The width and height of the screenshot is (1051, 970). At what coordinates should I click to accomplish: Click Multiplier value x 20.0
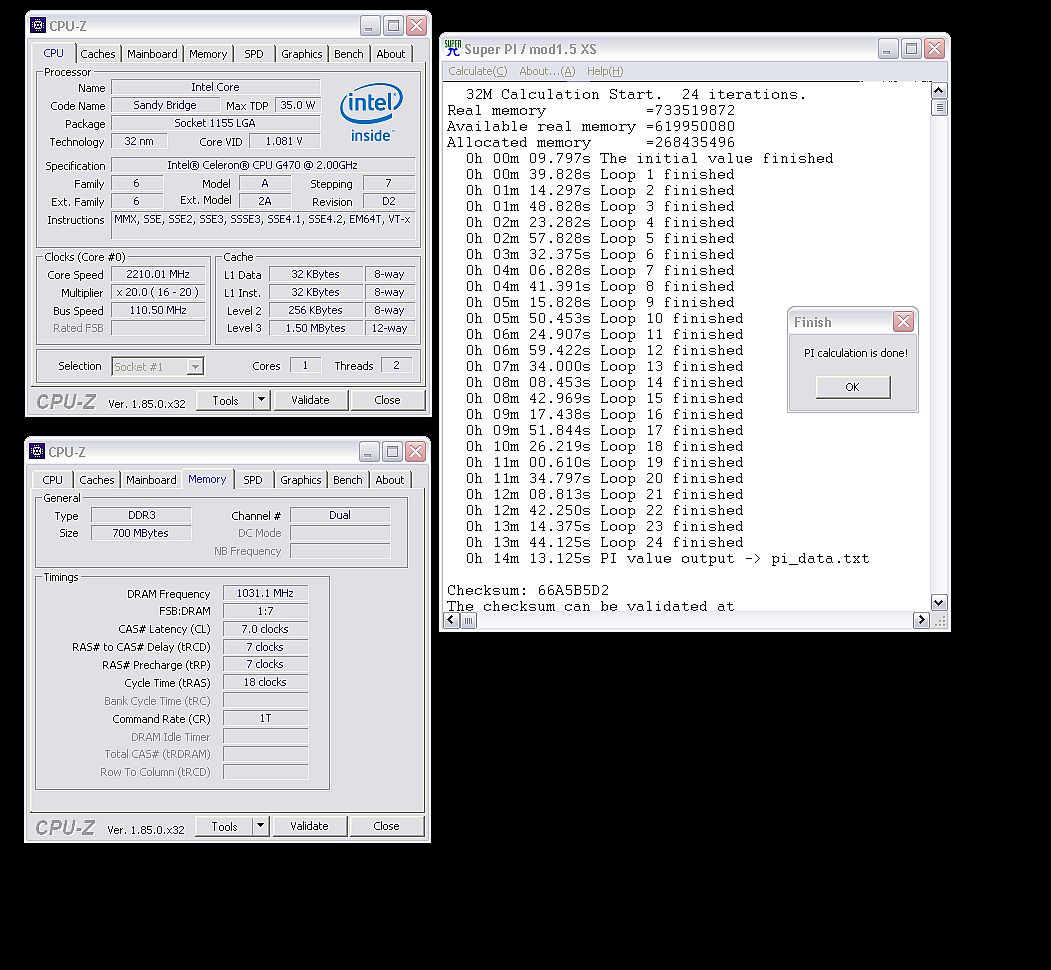[158, 292]
